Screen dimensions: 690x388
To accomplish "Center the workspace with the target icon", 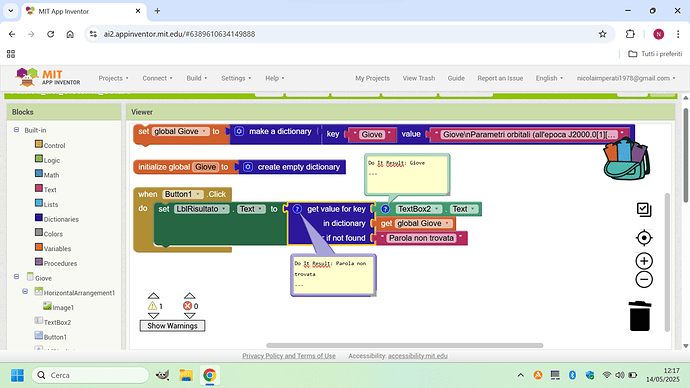I will [x=644, y=238].
